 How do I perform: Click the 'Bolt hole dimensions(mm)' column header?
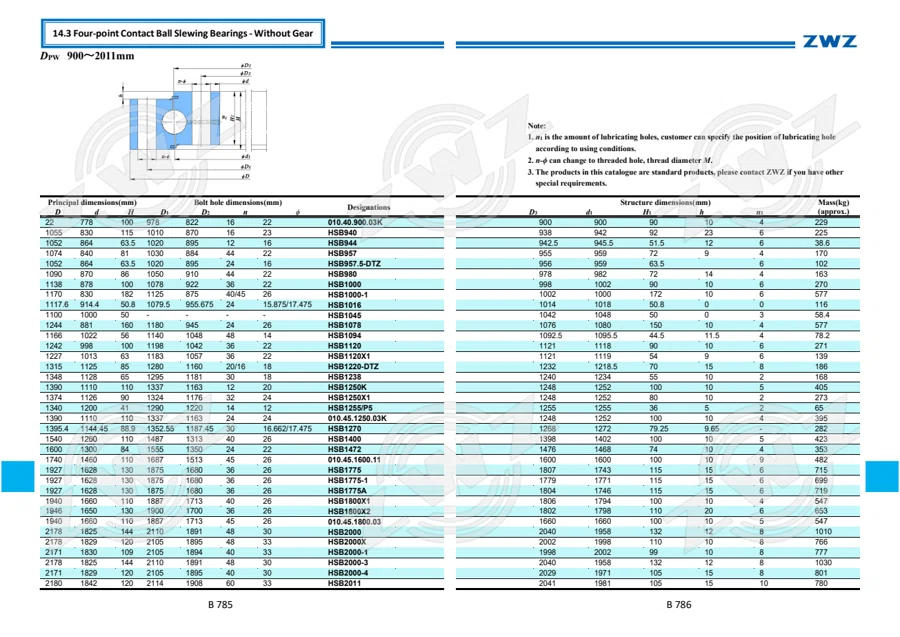238,203
